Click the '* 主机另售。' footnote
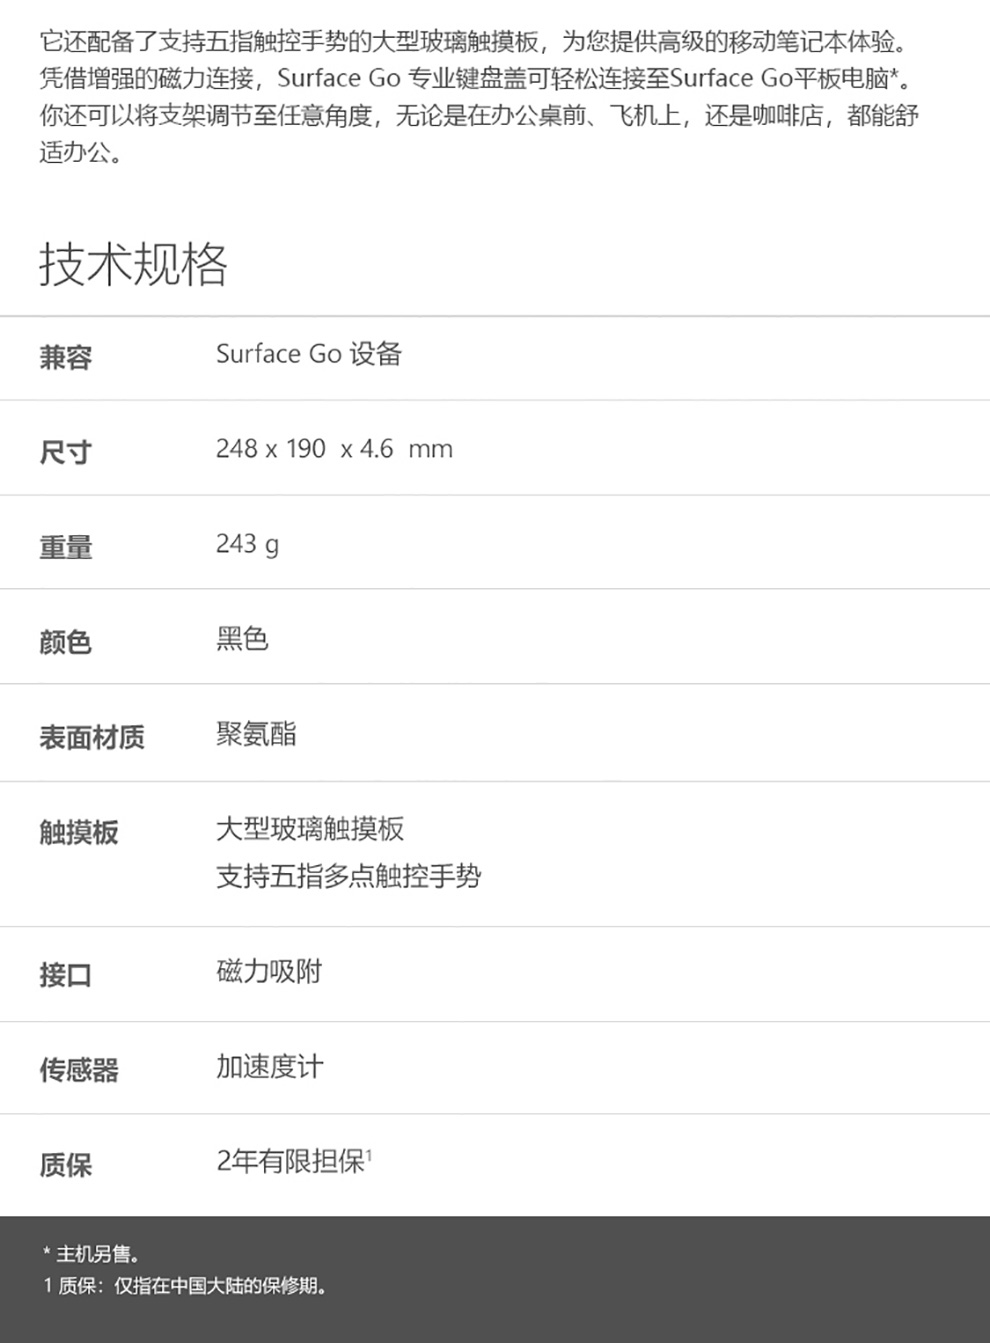Image resolution: width=990 pixels, height=1343 pixels. (91, 1254)
